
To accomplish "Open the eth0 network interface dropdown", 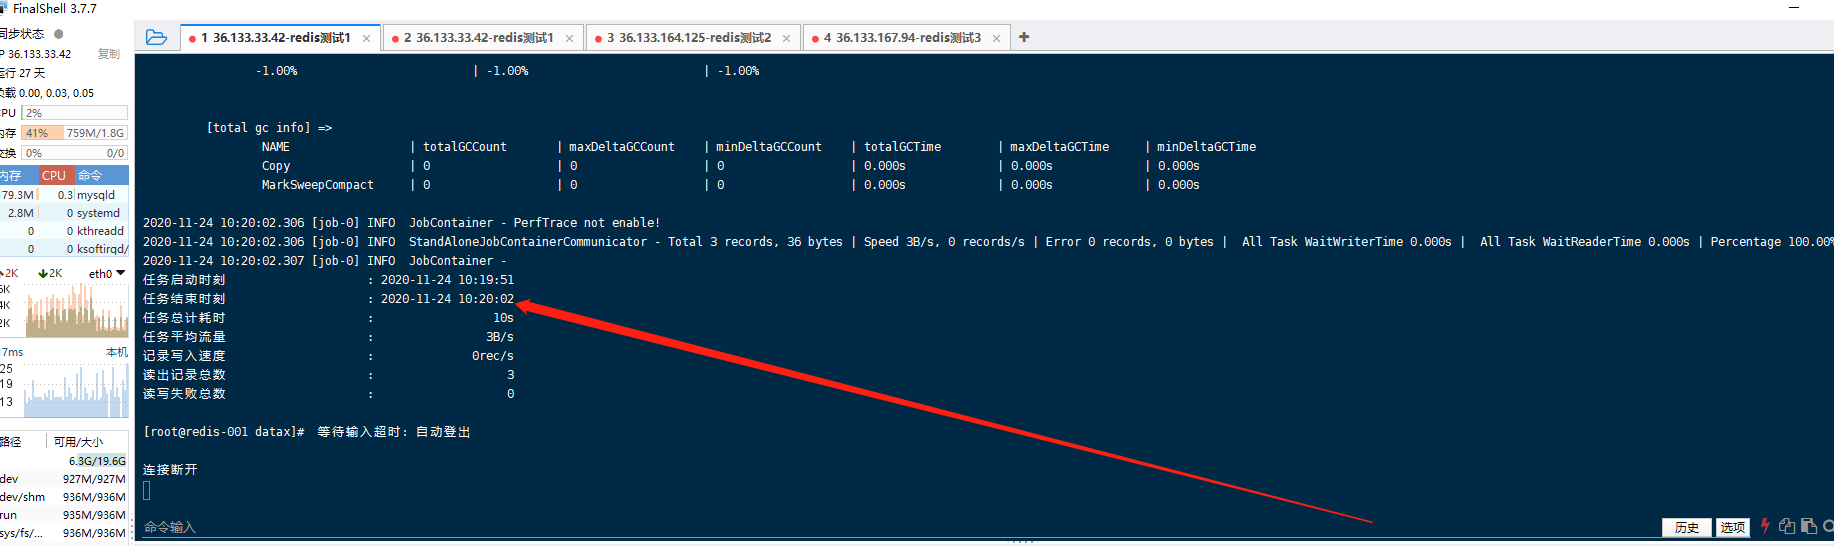I will pyautogui.click(x=107, y=273).
